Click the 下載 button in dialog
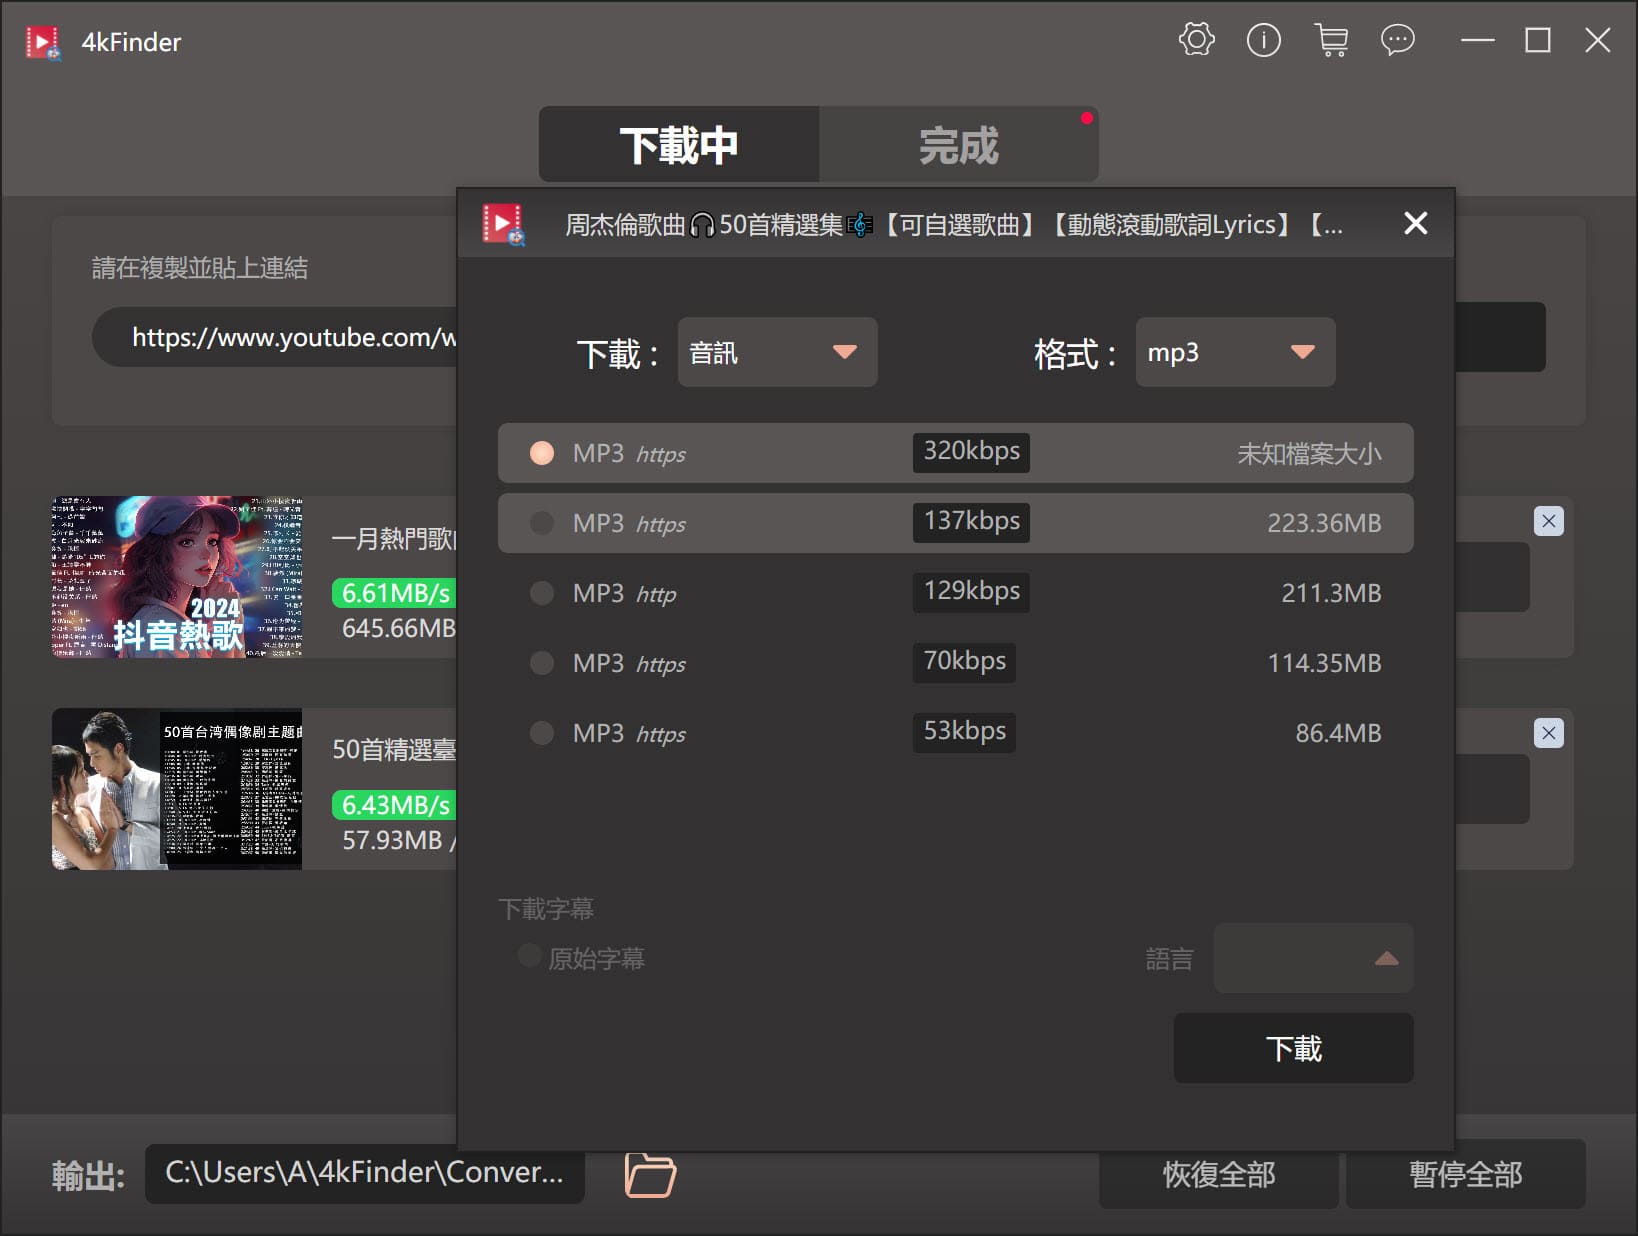 point(1293,1048)
